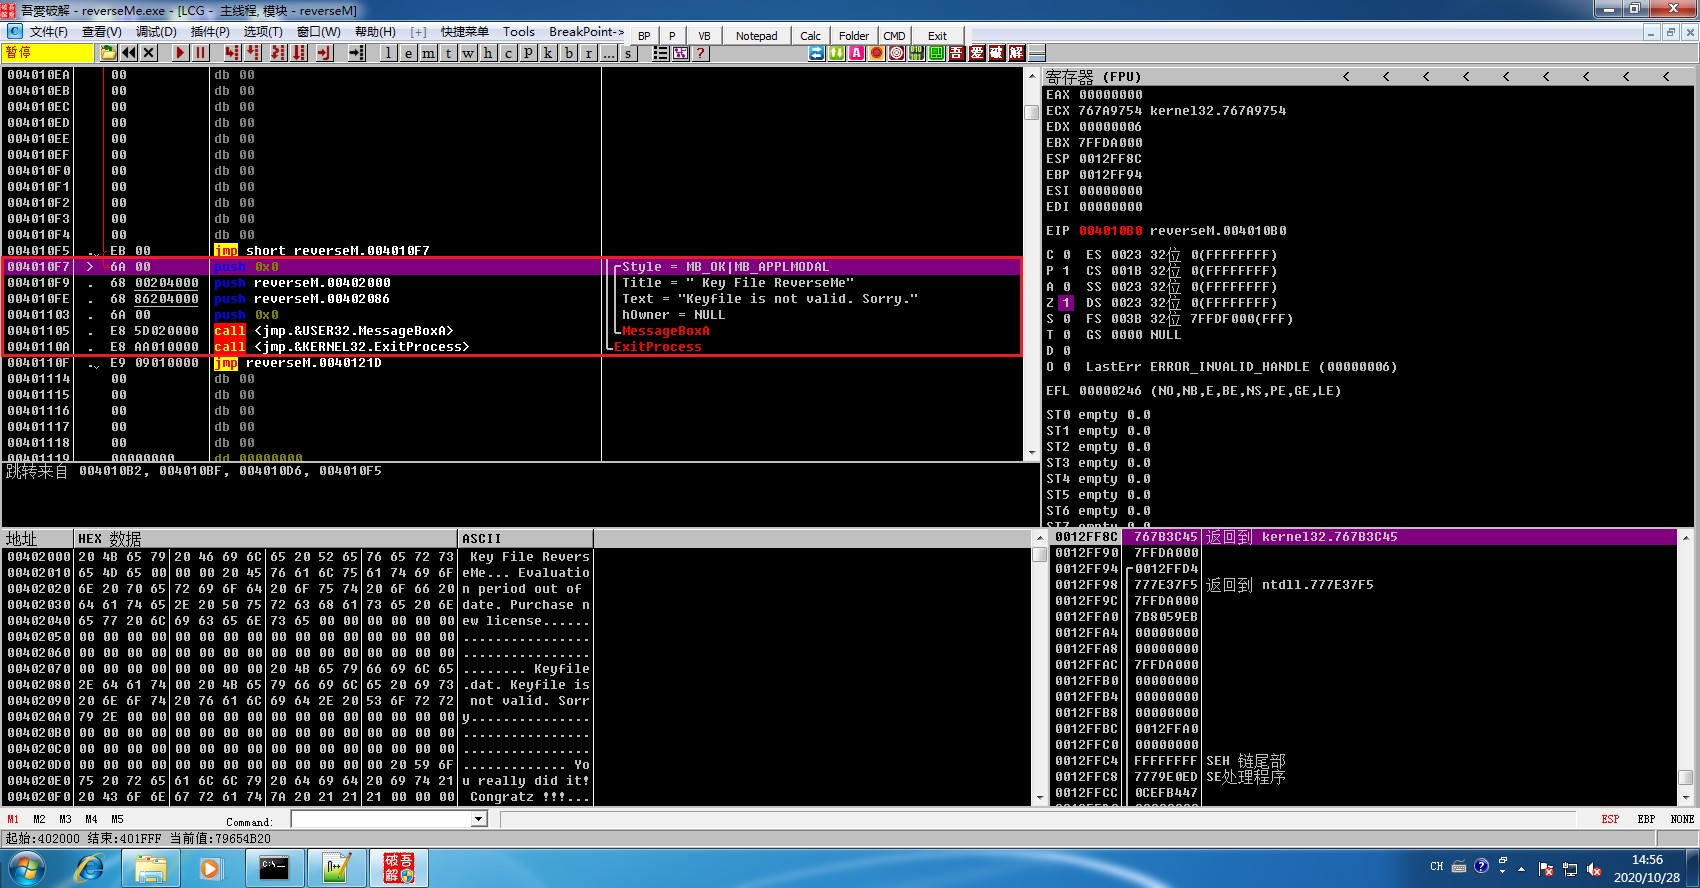Click the Open file folder icon
Image resolution: width=1700 pixels, height=888 pixels.
click(108, 53)
